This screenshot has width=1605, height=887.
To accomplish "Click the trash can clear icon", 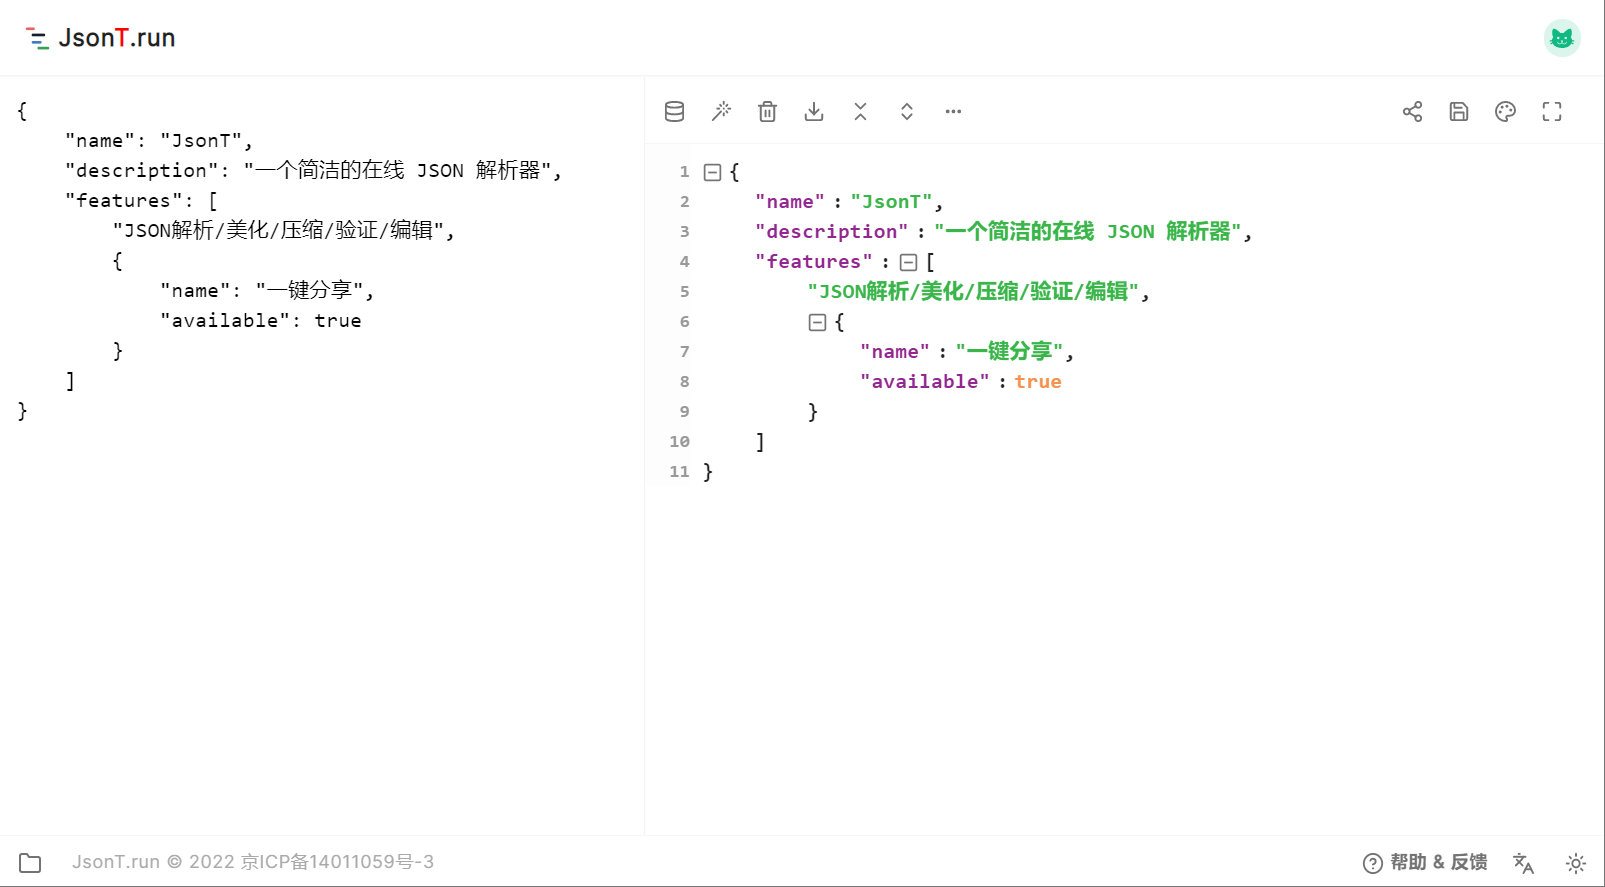I will (x=767, y=112).
